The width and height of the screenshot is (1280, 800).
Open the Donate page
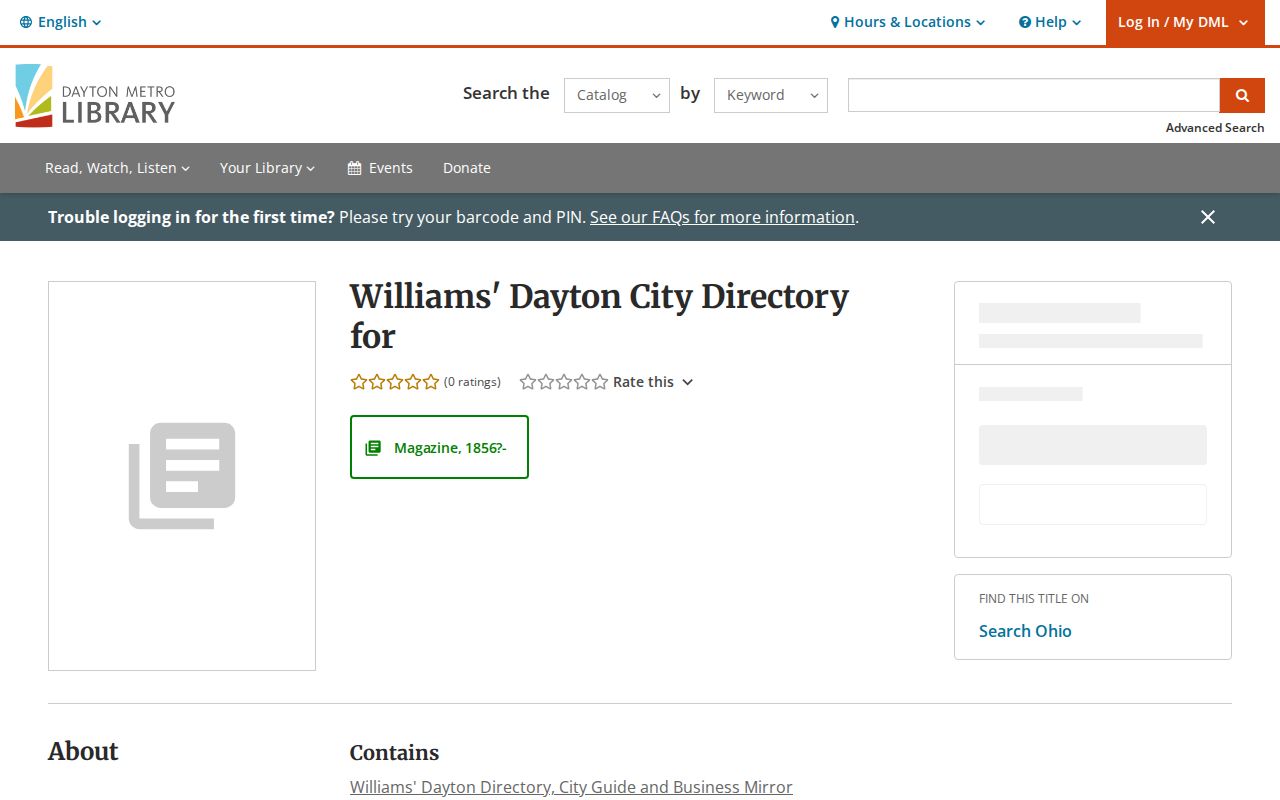coord(467,168)
